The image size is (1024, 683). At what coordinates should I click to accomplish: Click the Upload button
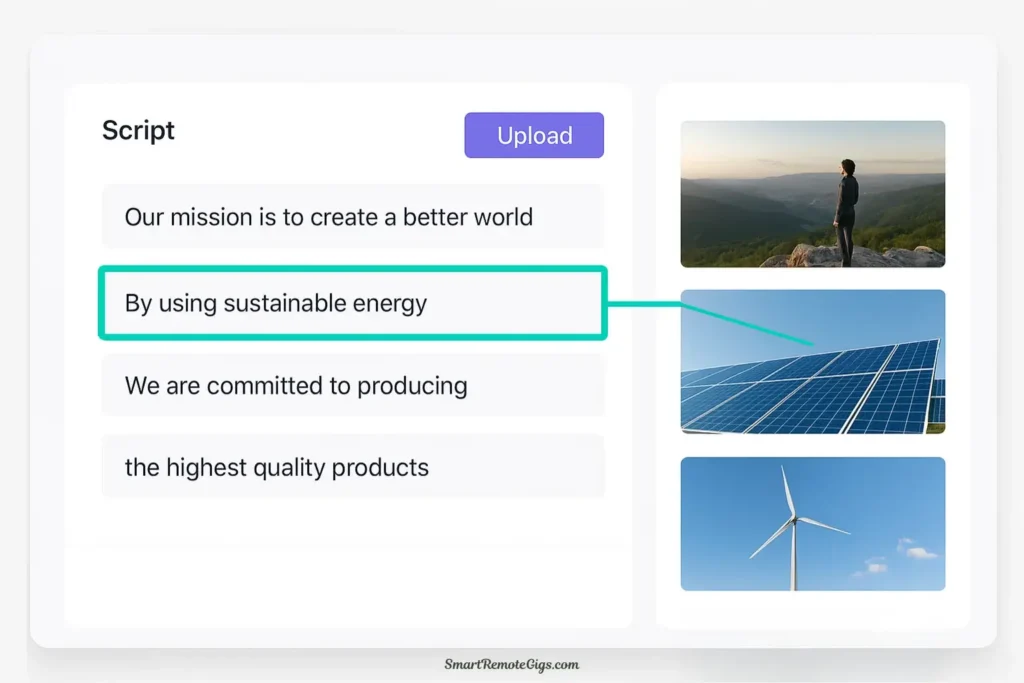pyautogui.click(x=534, y=135)
